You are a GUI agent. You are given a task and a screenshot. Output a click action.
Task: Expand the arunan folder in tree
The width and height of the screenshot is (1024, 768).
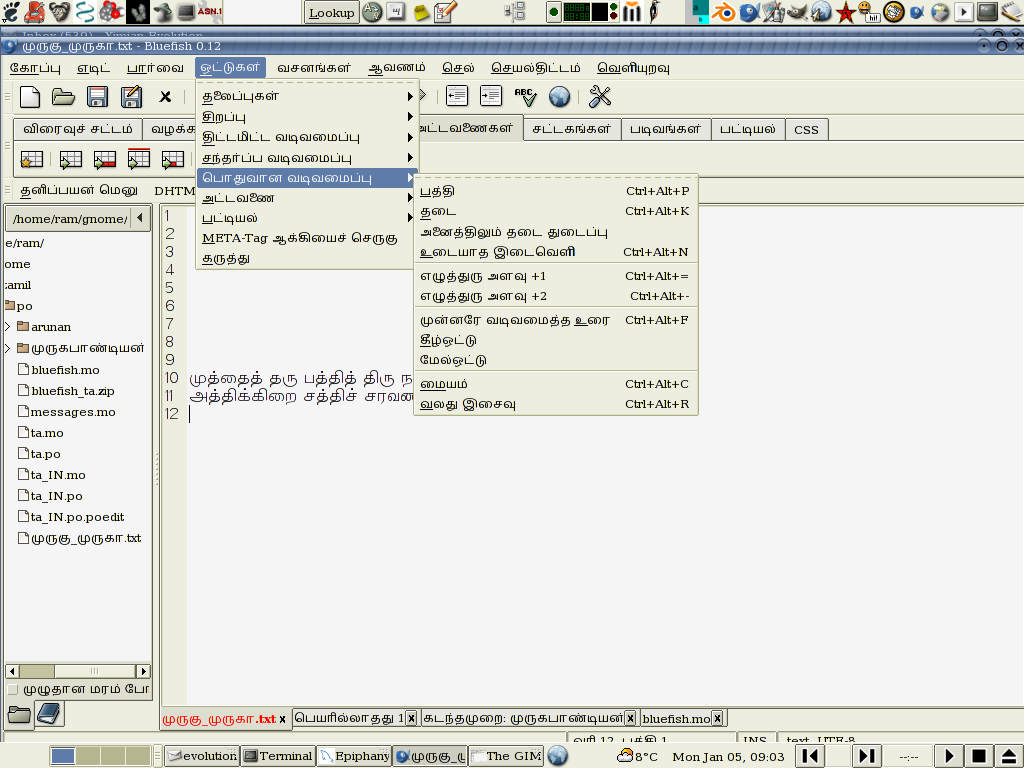point(8,327)
